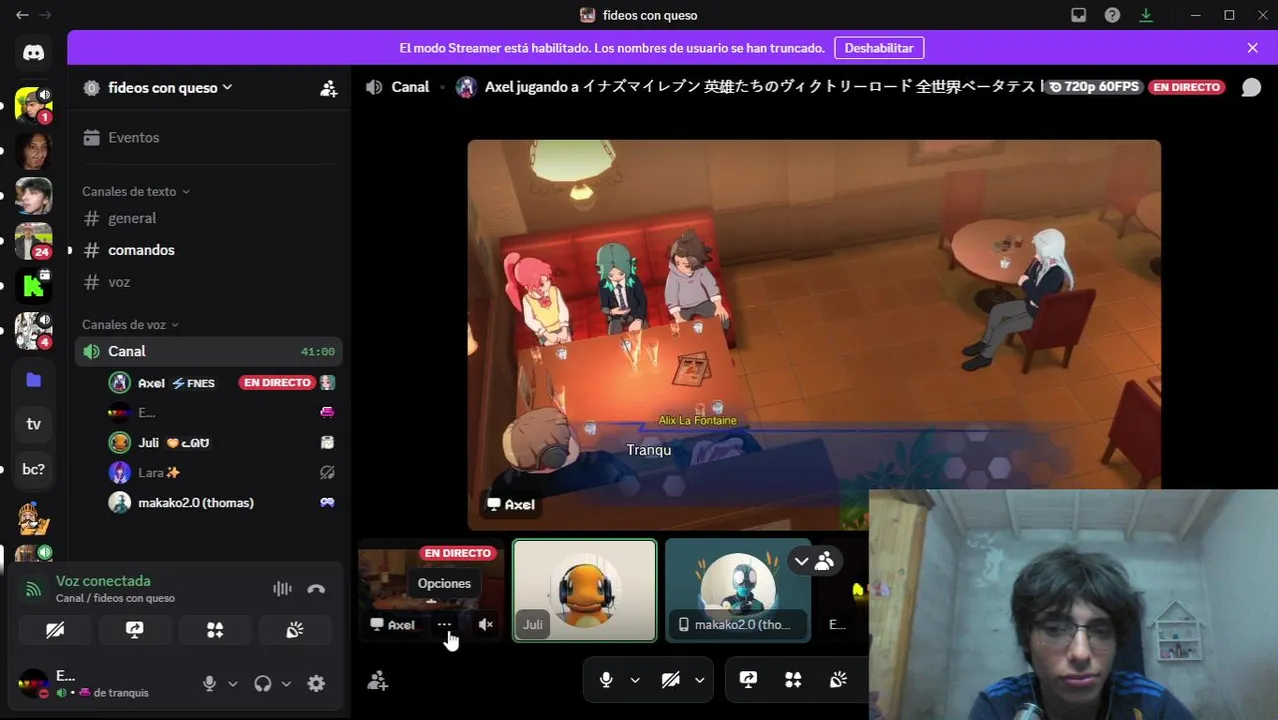Collapse participant tiles with the chevron button
Screen dimensions: 1278x720
click(x=801, y=561)
